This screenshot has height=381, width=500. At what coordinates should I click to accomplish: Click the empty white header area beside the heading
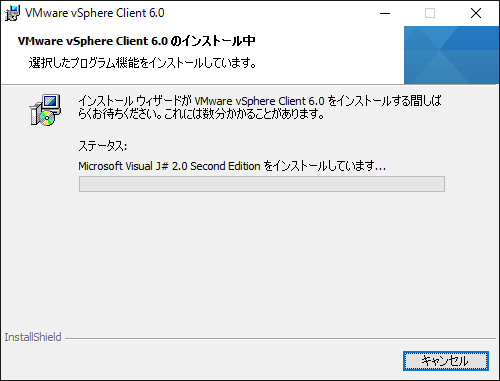coord(330,53)
